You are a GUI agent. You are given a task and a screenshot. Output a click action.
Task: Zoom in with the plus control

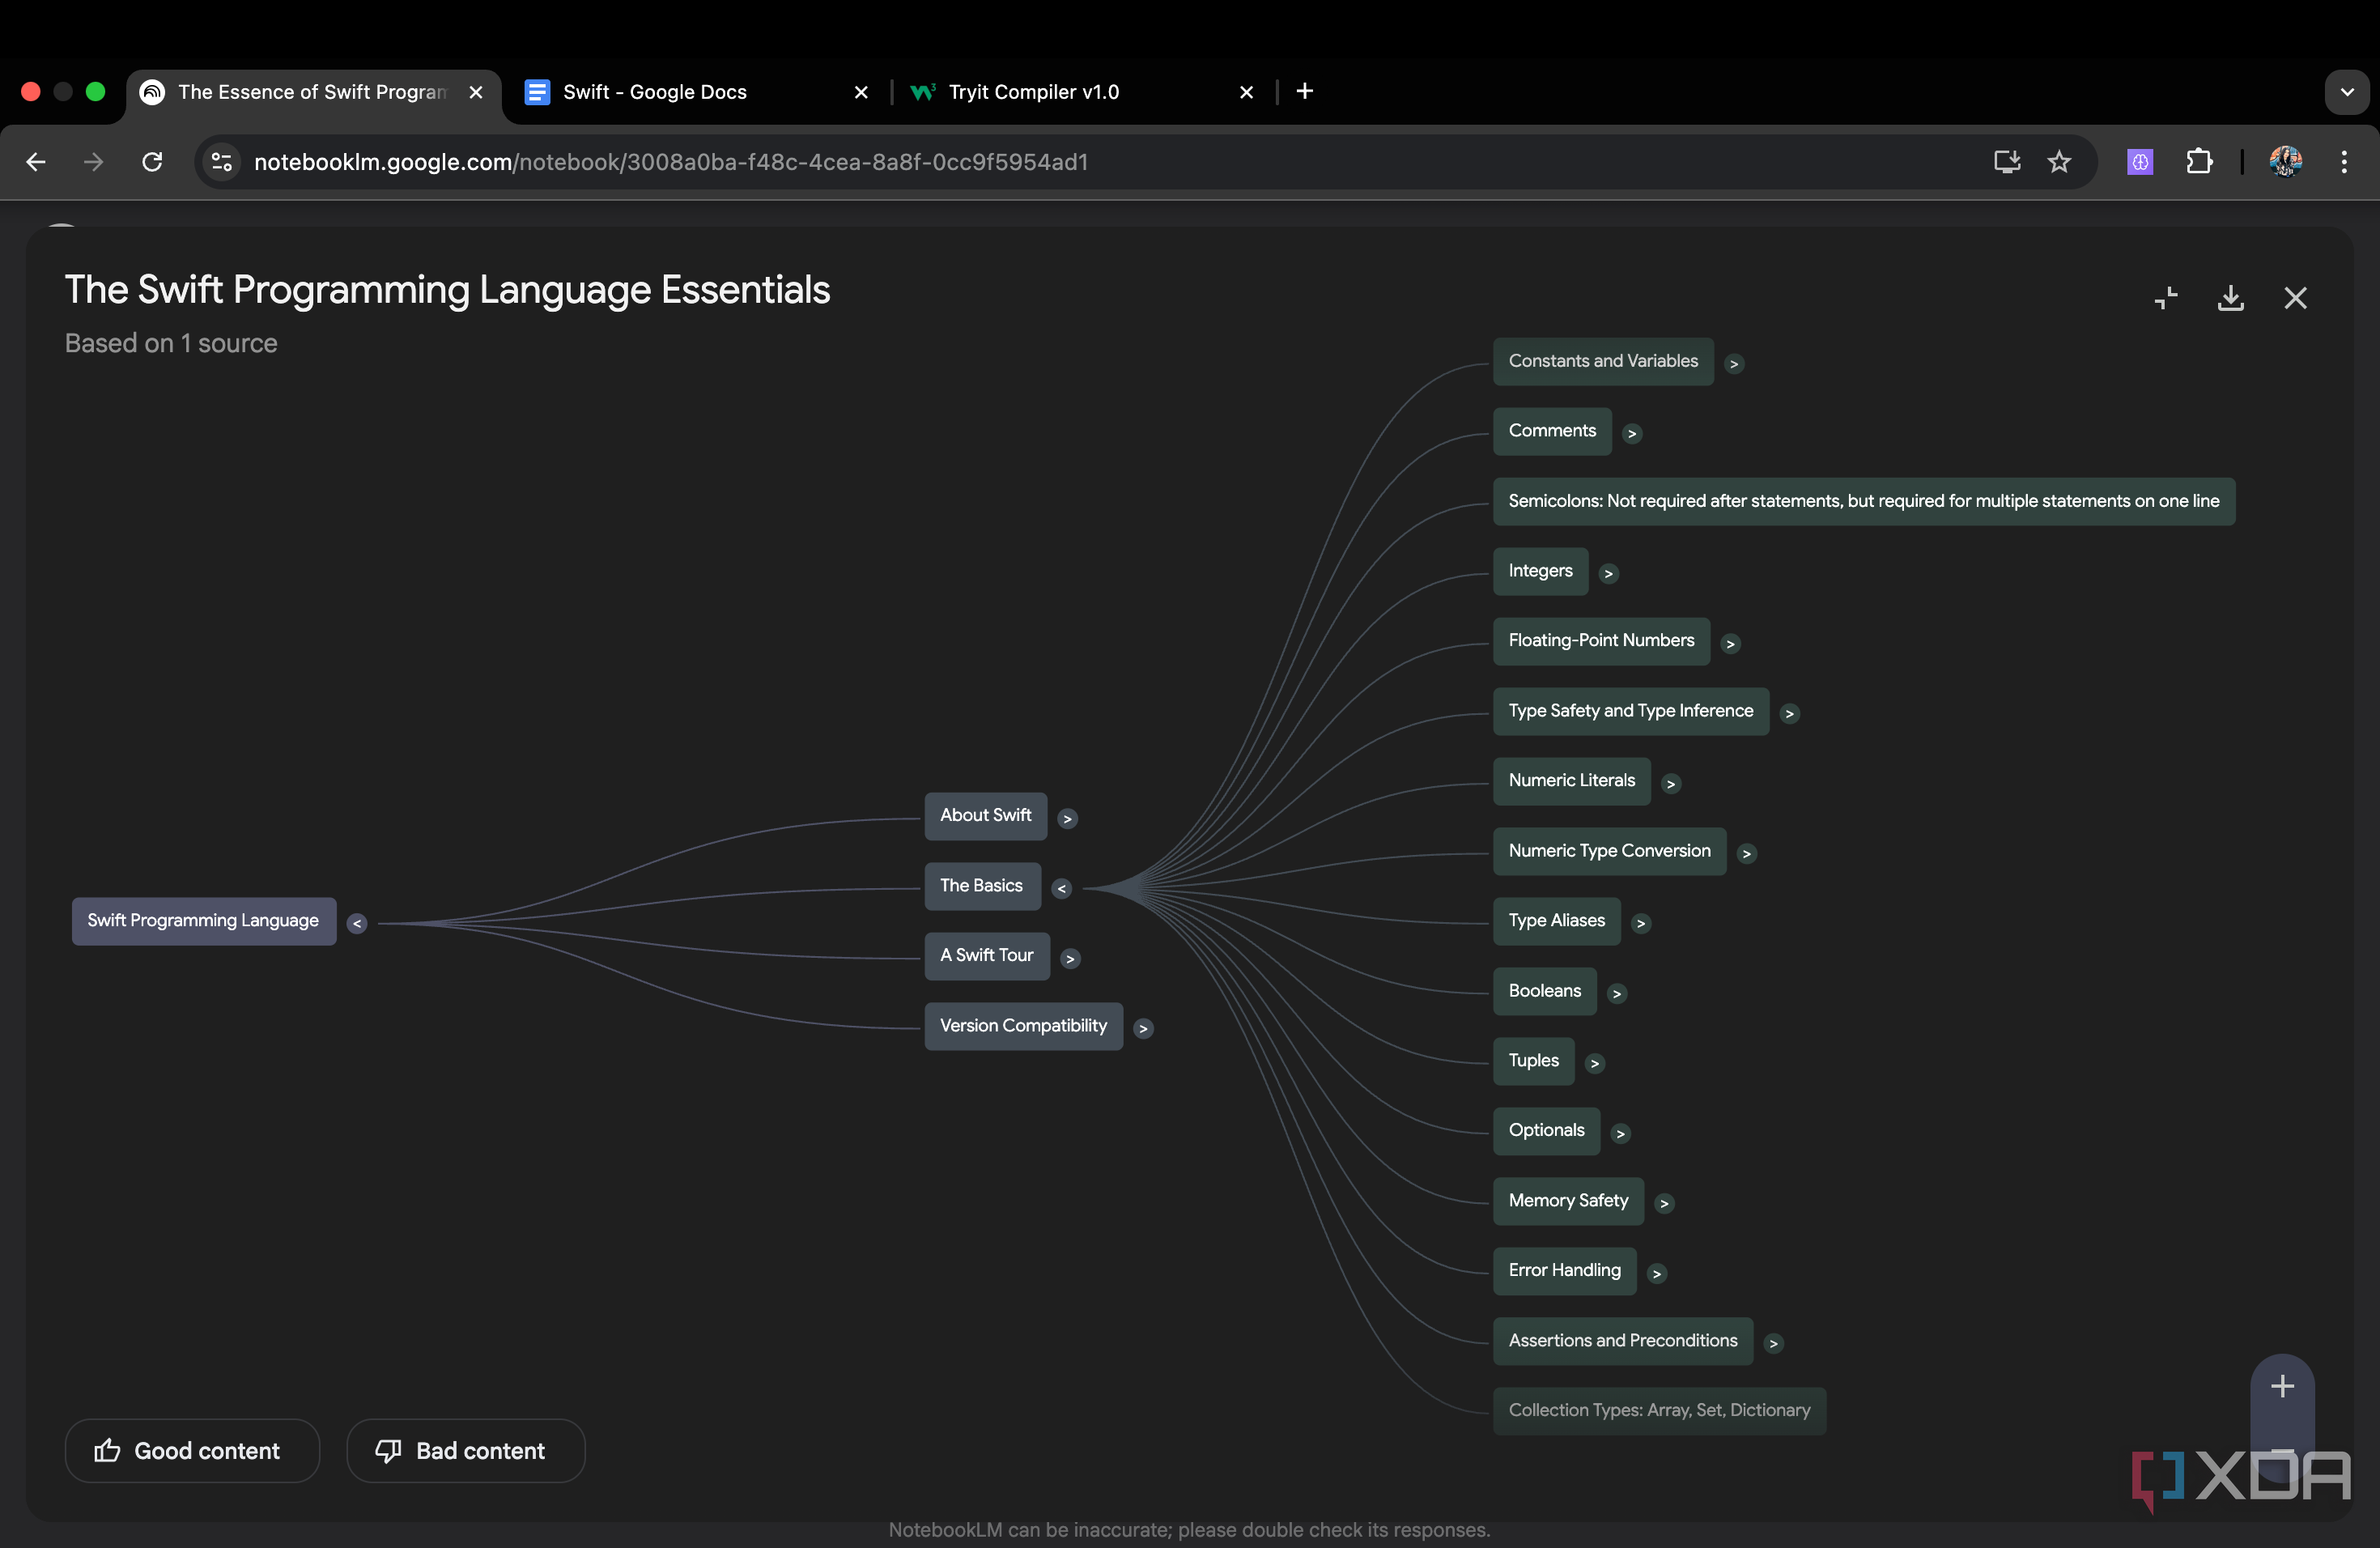[x=2283, y=1385]
